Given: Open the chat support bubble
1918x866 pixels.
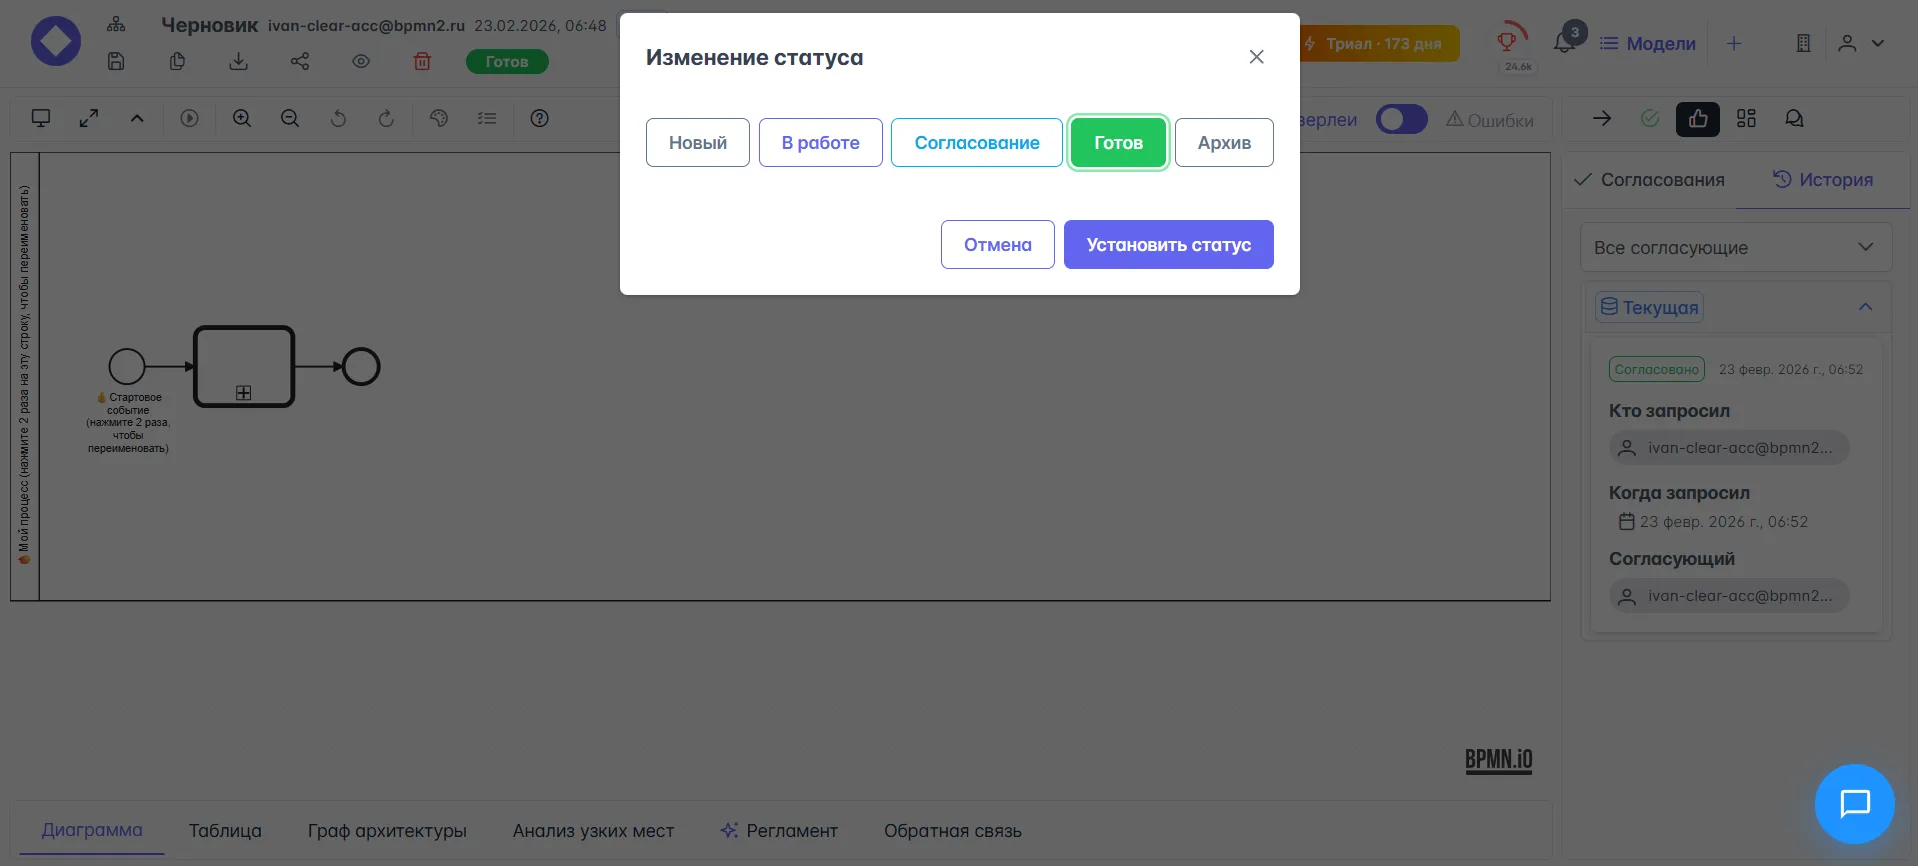Looking at the screenshot, I should (x=1854, y=804).
